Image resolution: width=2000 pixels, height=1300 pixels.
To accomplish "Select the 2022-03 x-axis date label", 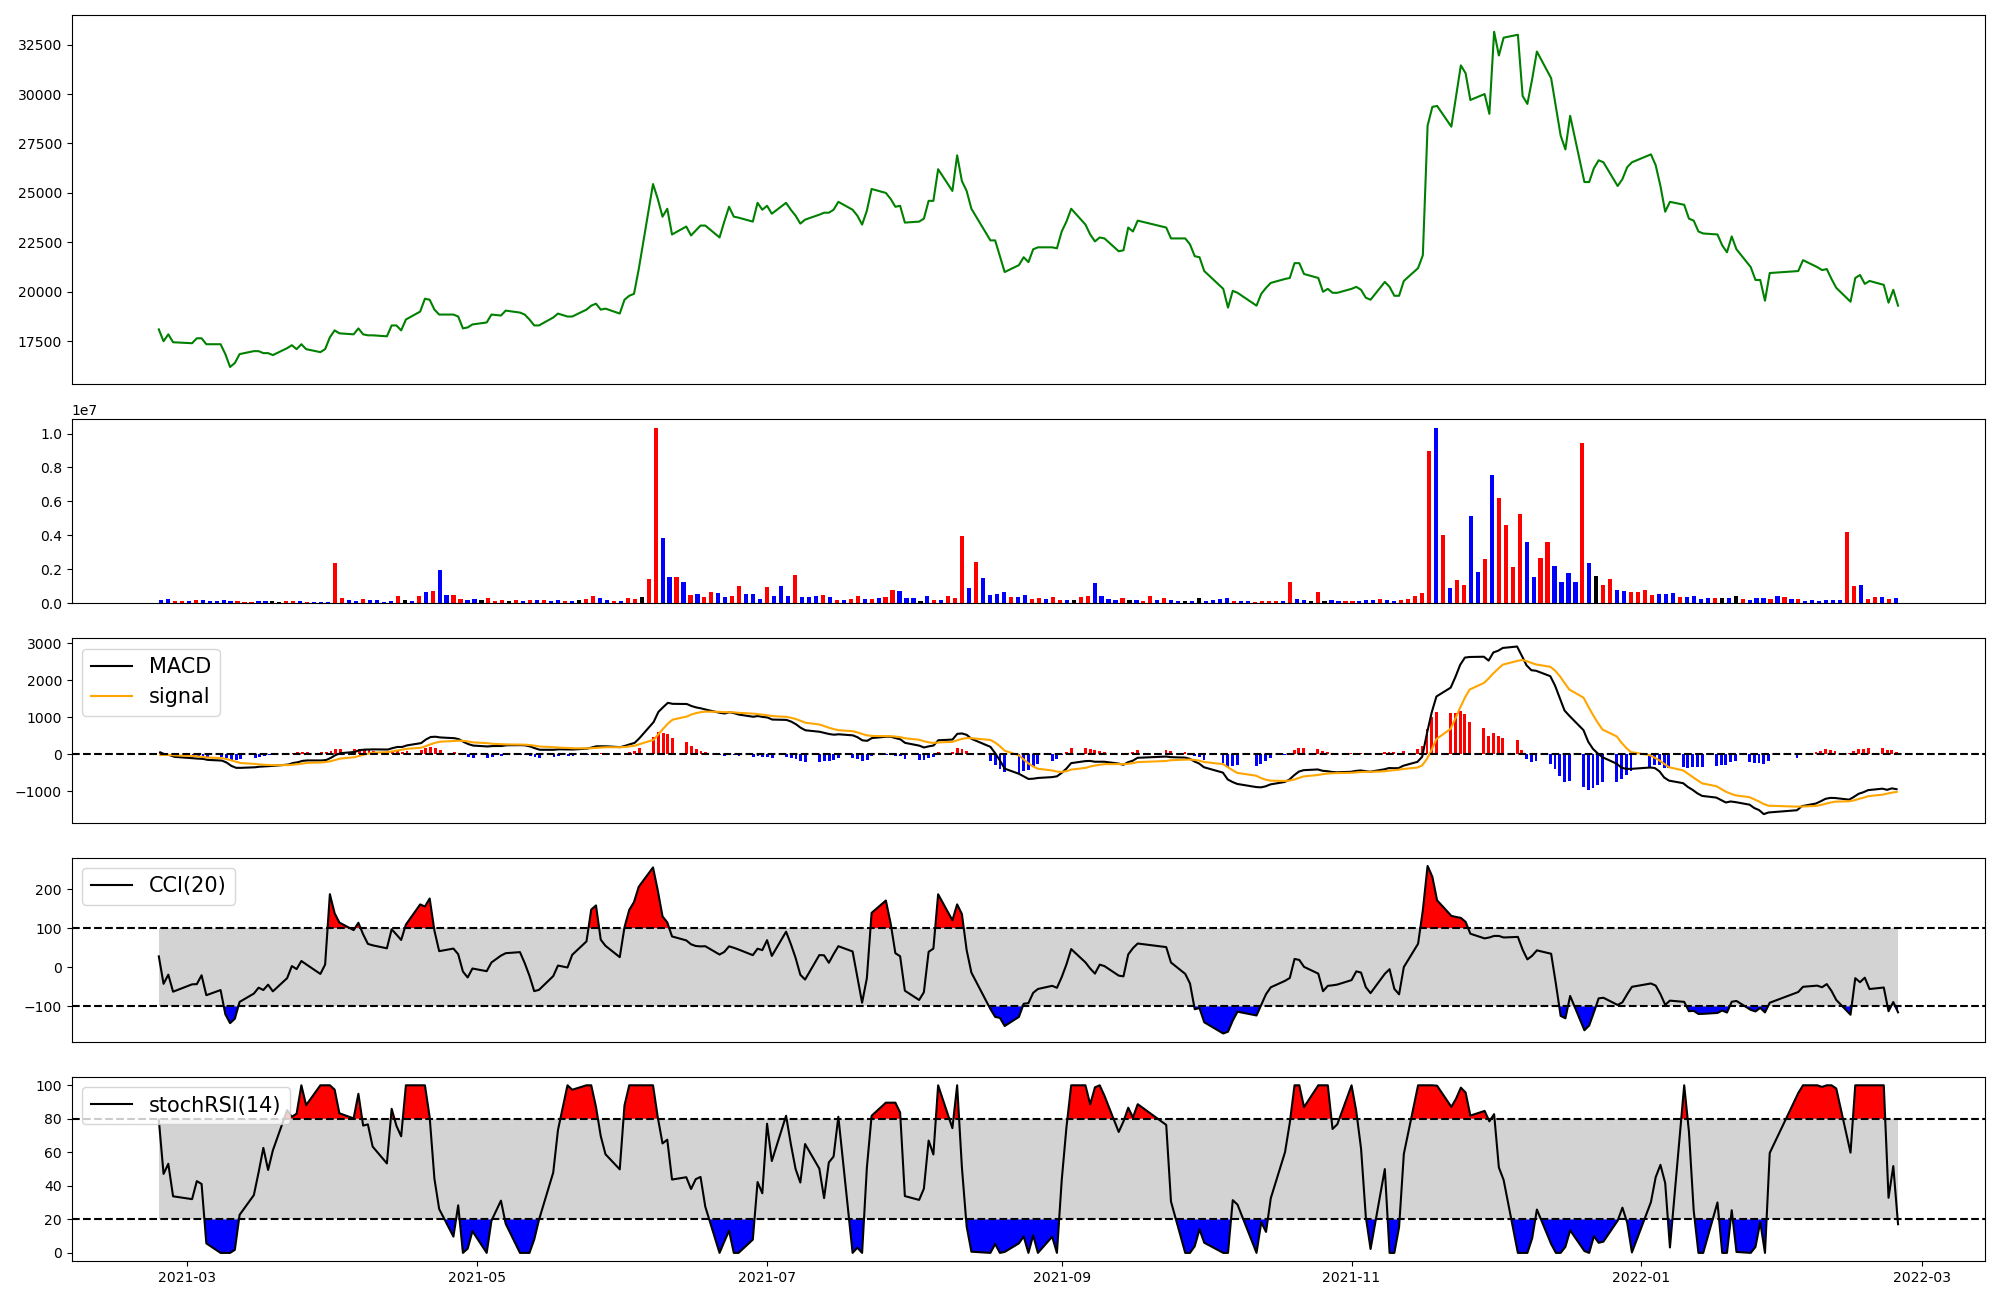I will click(1922, 1276).
